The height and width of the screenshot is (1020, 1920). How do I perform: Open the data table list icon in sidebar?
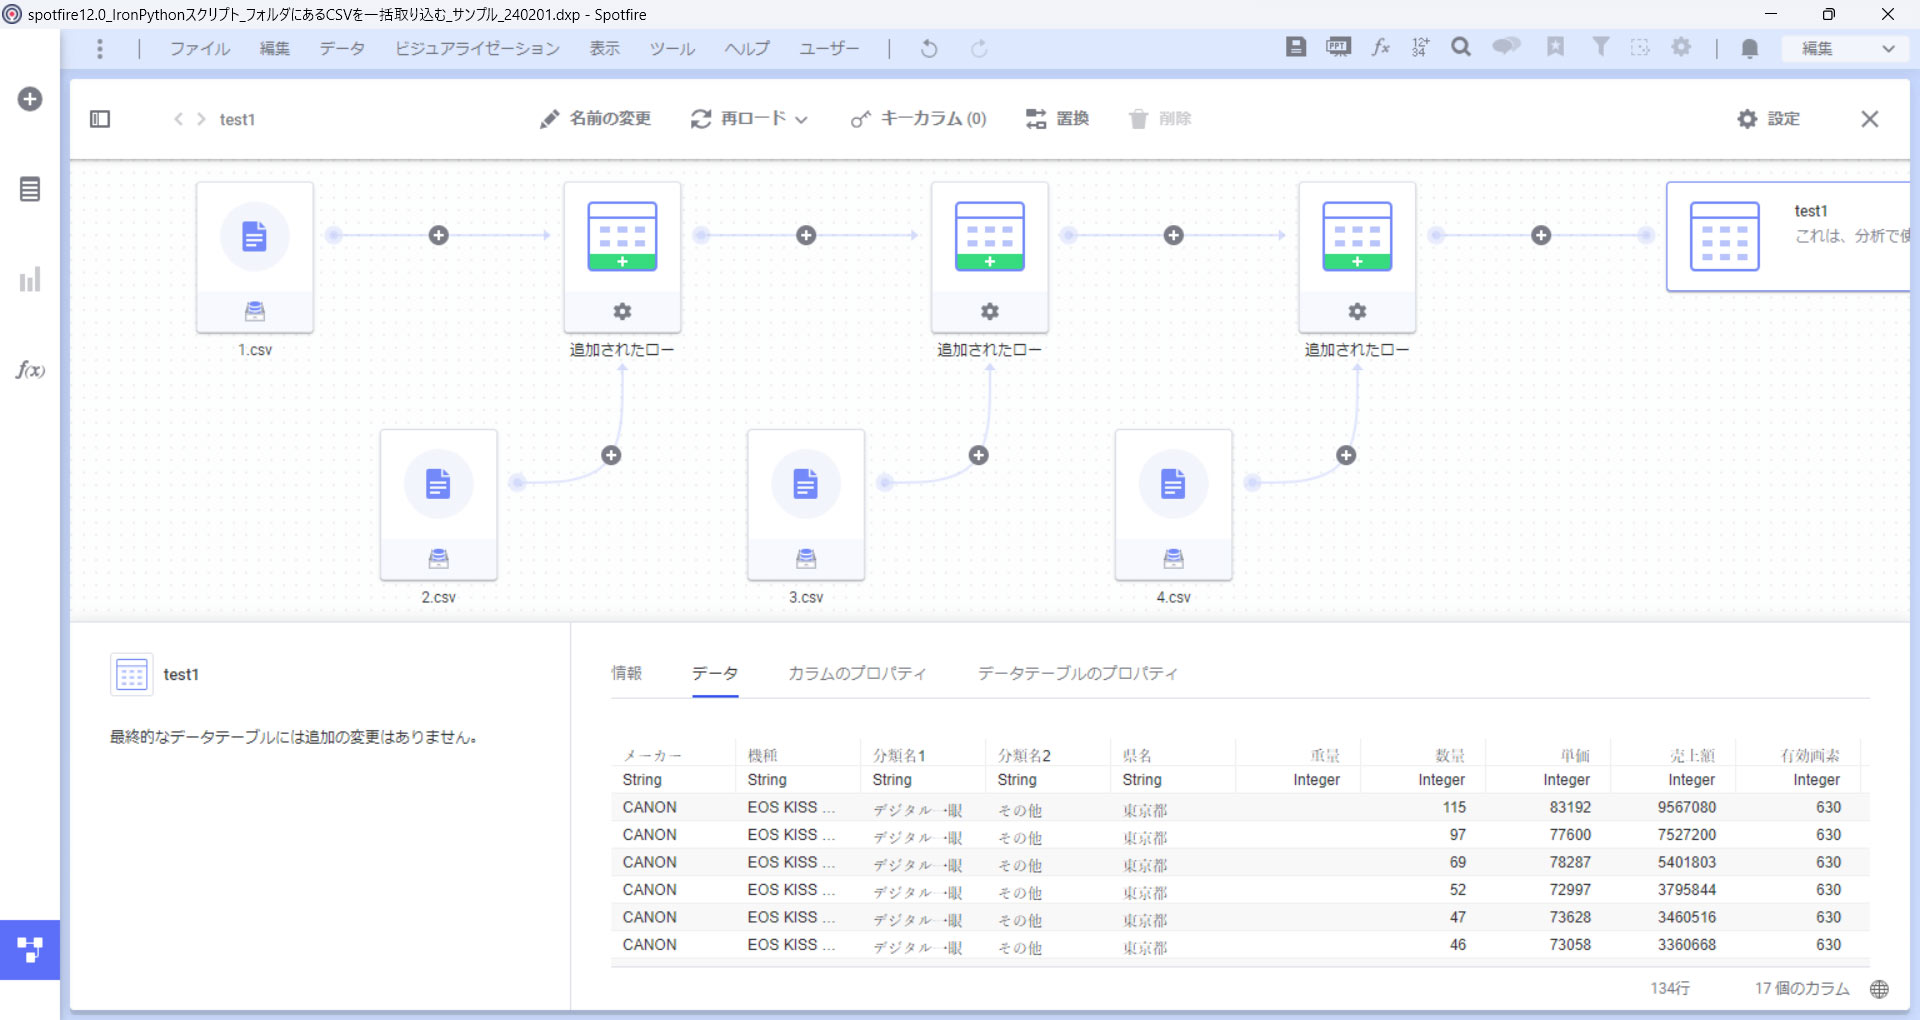30,189
